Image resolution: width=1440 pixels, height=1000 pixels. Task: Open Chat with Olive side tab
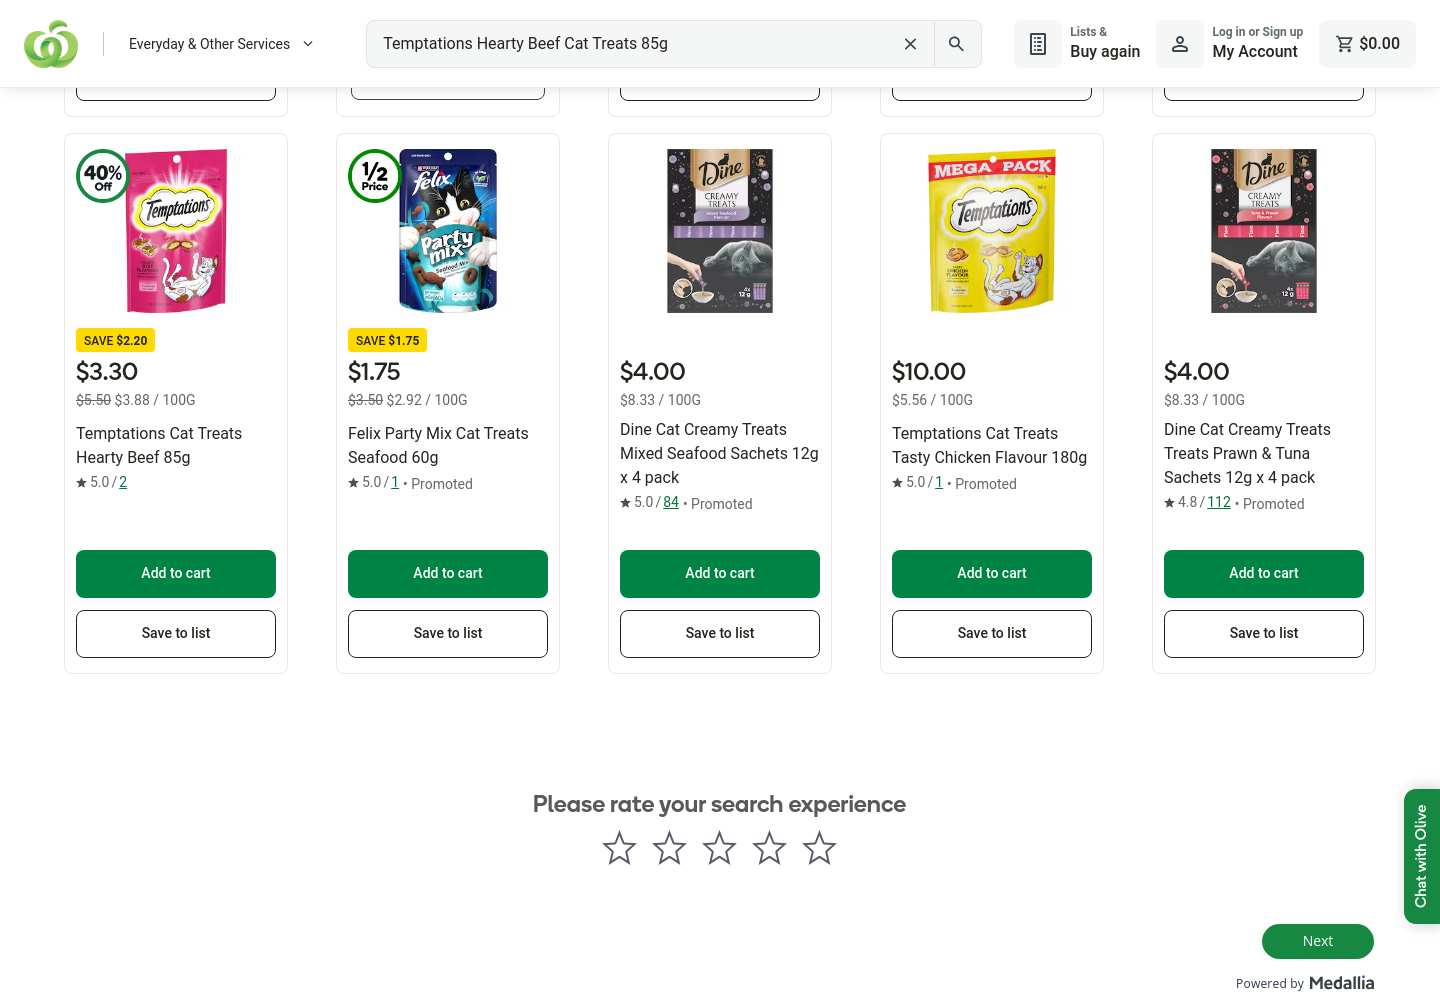click(1422, 856)
